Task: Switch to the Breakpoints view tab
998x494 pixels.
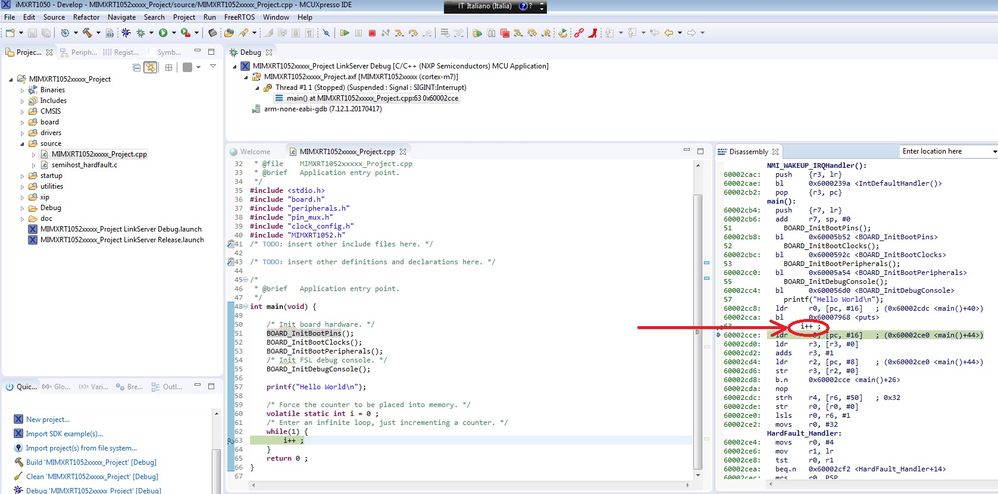Action: (126, 386)
